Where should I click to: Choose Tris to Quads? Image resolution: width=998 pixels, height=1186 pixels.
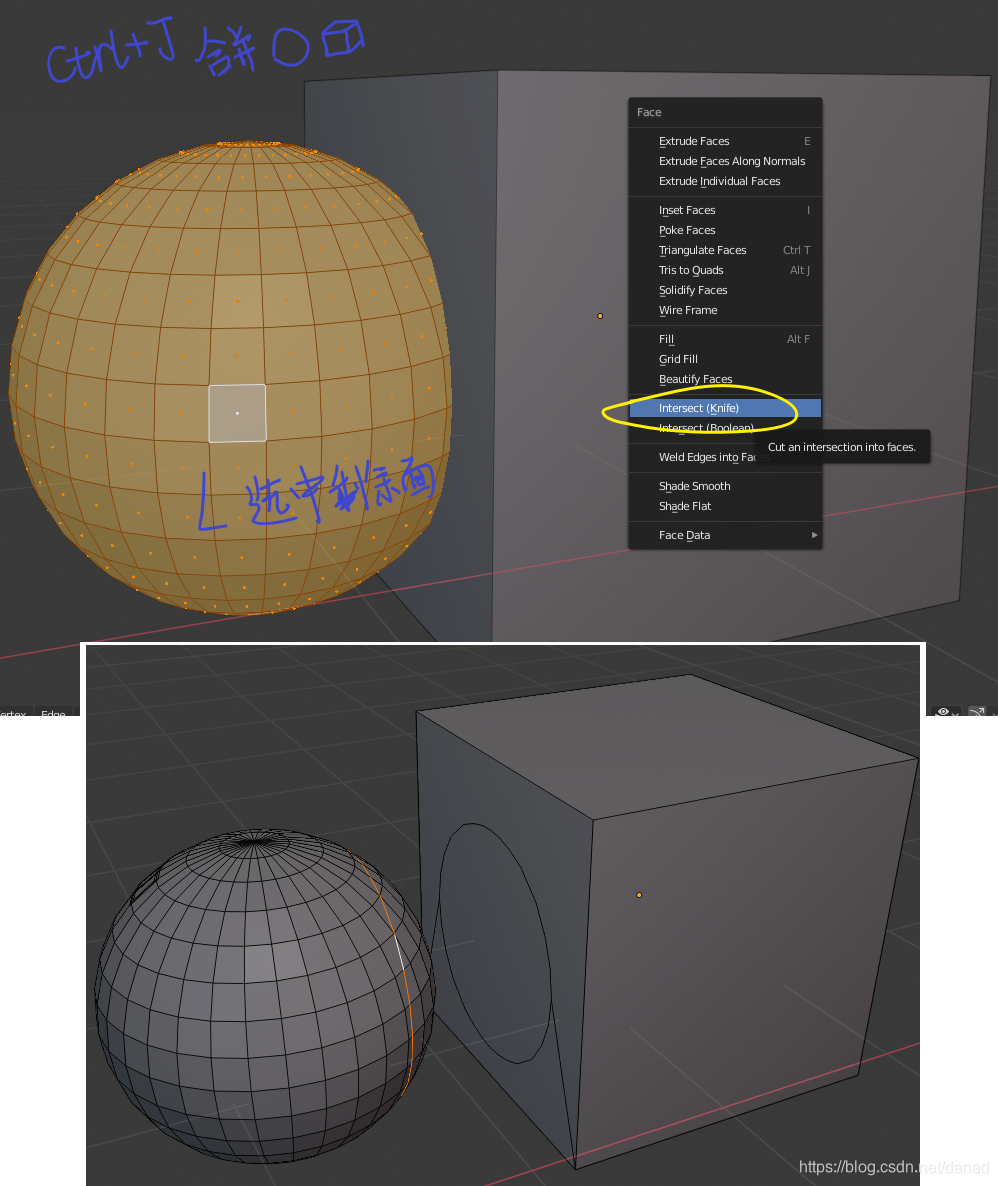click(725, 270)
